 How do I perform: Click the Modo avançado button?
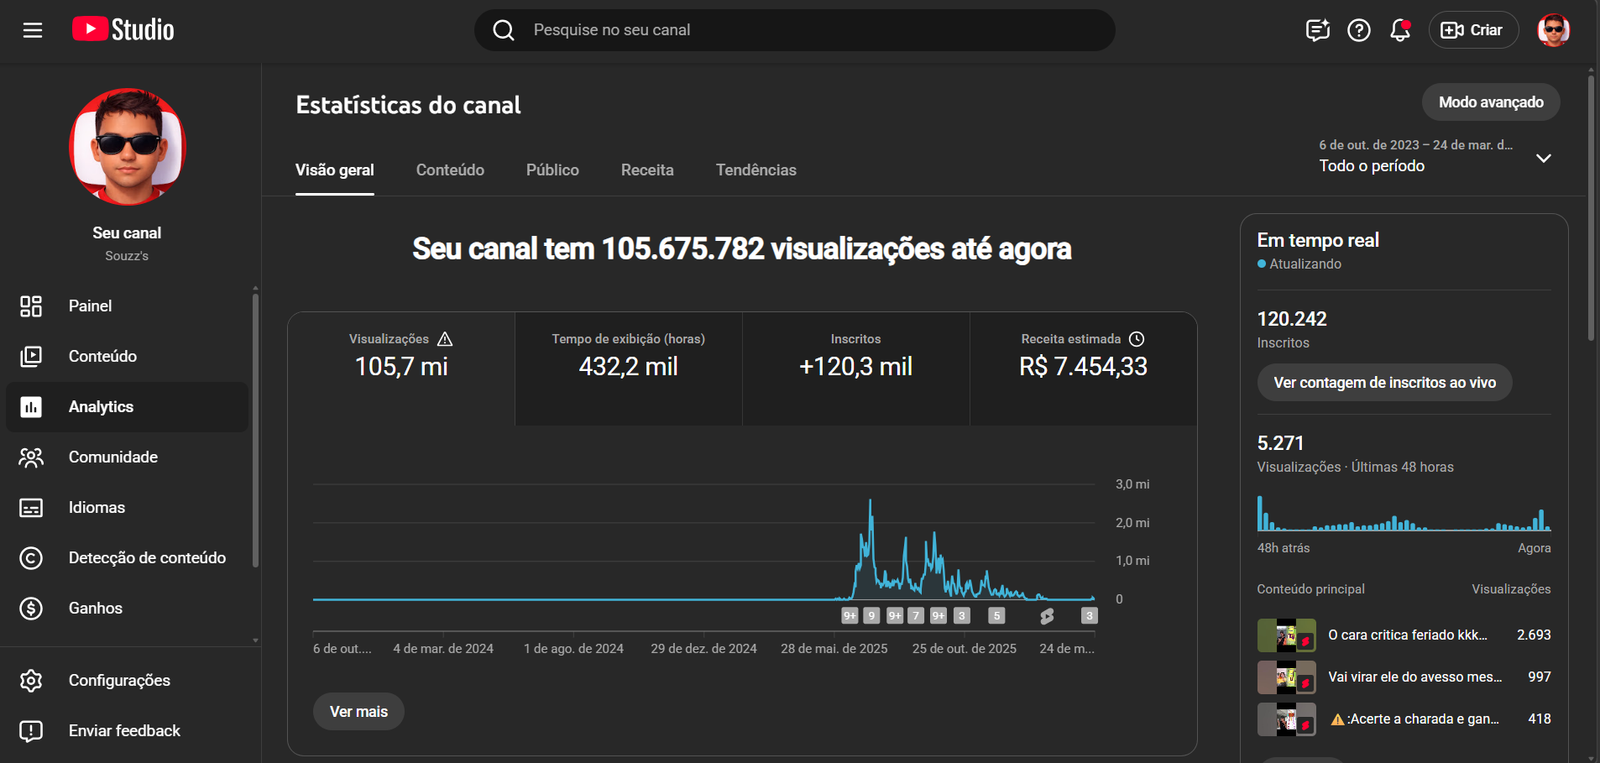click(1490, 102)
